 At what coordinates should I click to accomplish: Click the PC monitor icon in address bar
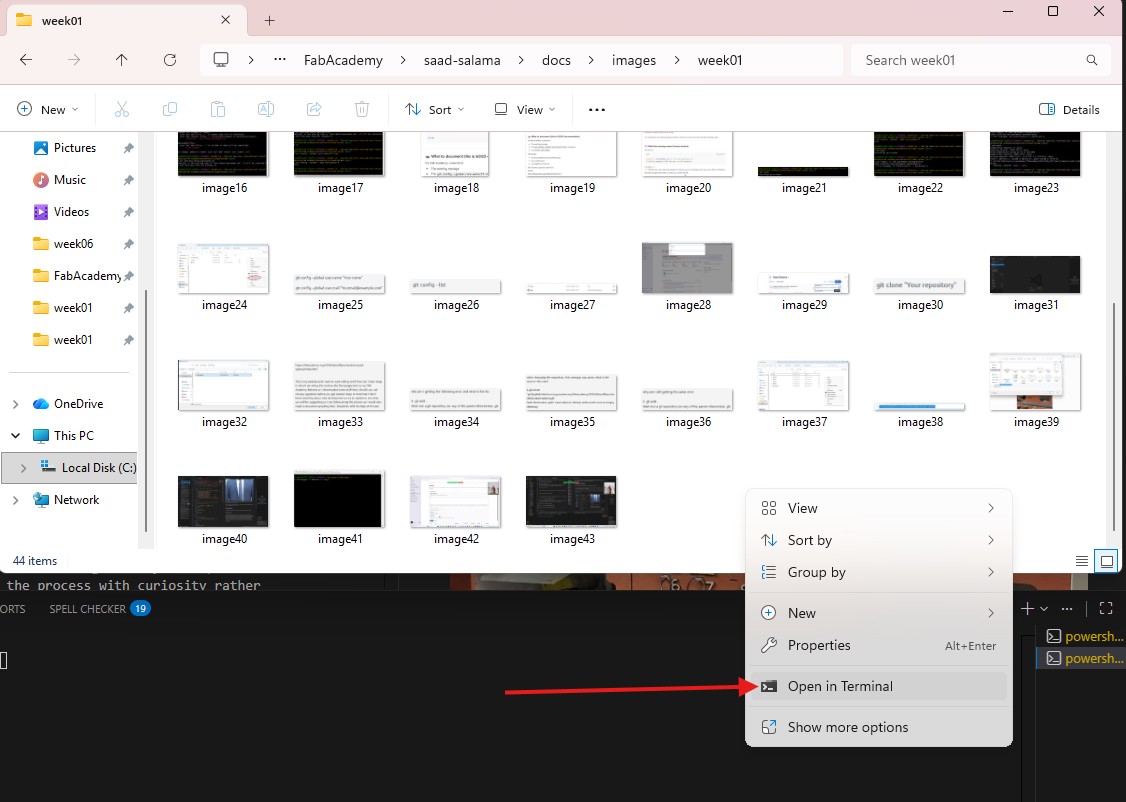(221, 60)
